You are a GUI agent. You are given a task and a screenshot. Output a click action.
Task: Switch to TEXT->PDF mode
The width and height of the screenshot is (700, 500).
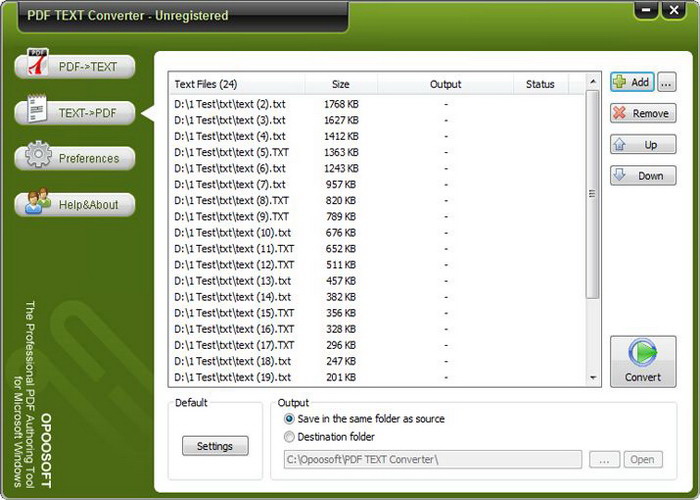click(x=75, y=113)
